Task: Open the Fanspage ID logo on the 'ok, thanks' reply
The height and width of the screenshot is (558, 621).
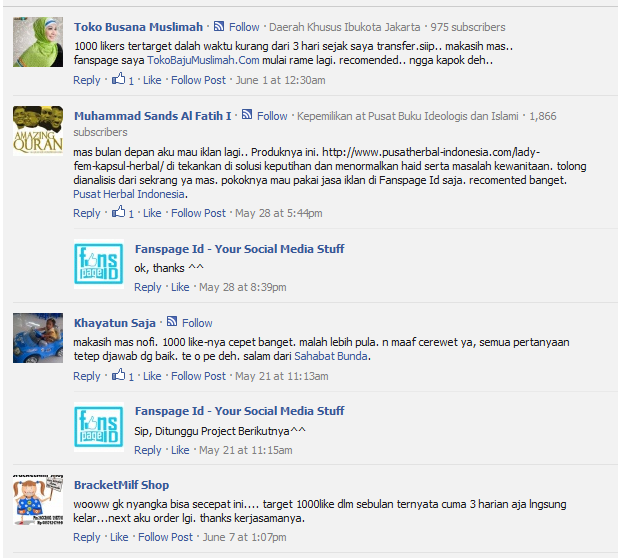Action: [99, 264]
